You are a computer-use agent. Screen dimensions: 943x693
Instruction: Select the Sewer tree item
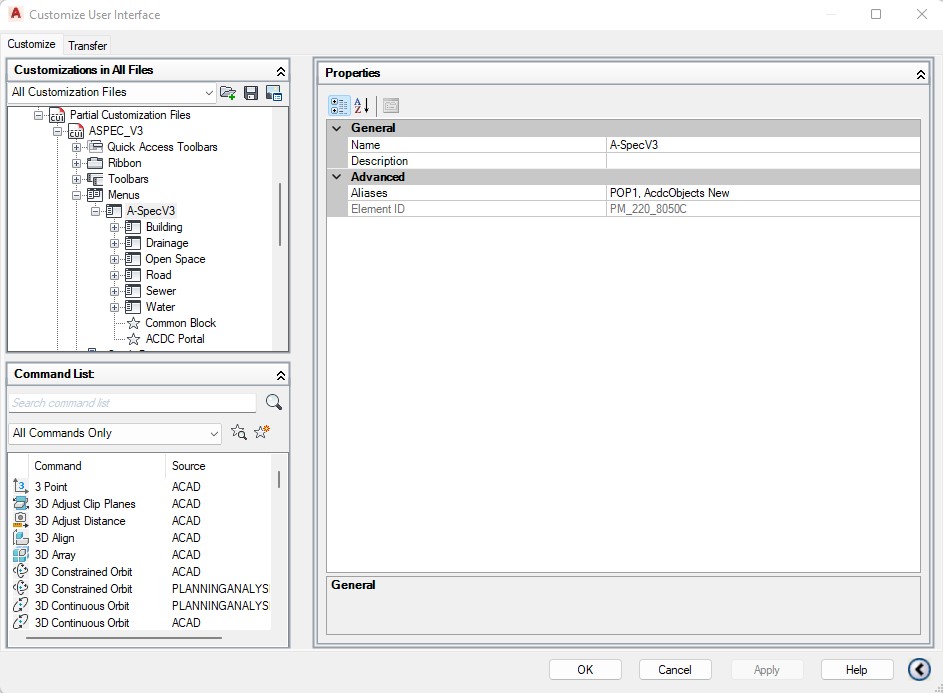(161, 291)
